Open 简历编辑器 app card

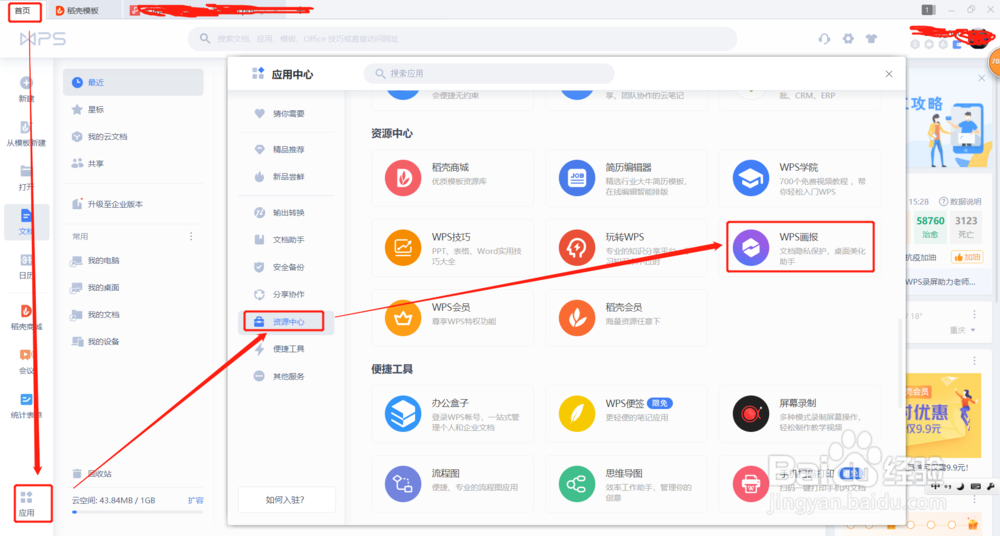tap(626, 177)
